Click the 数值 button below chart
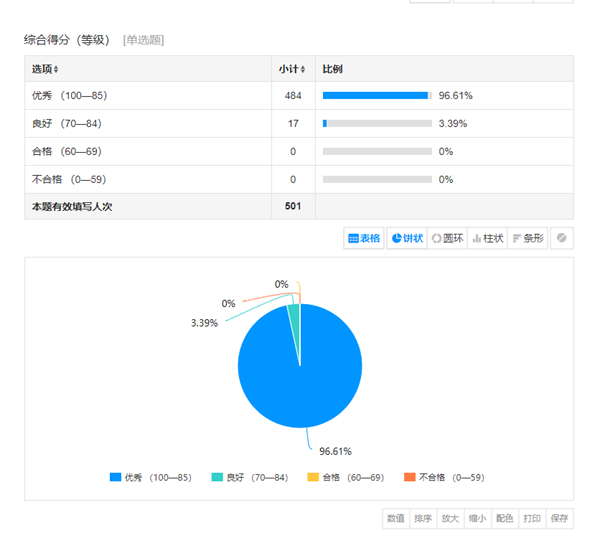 coord(396,518)
